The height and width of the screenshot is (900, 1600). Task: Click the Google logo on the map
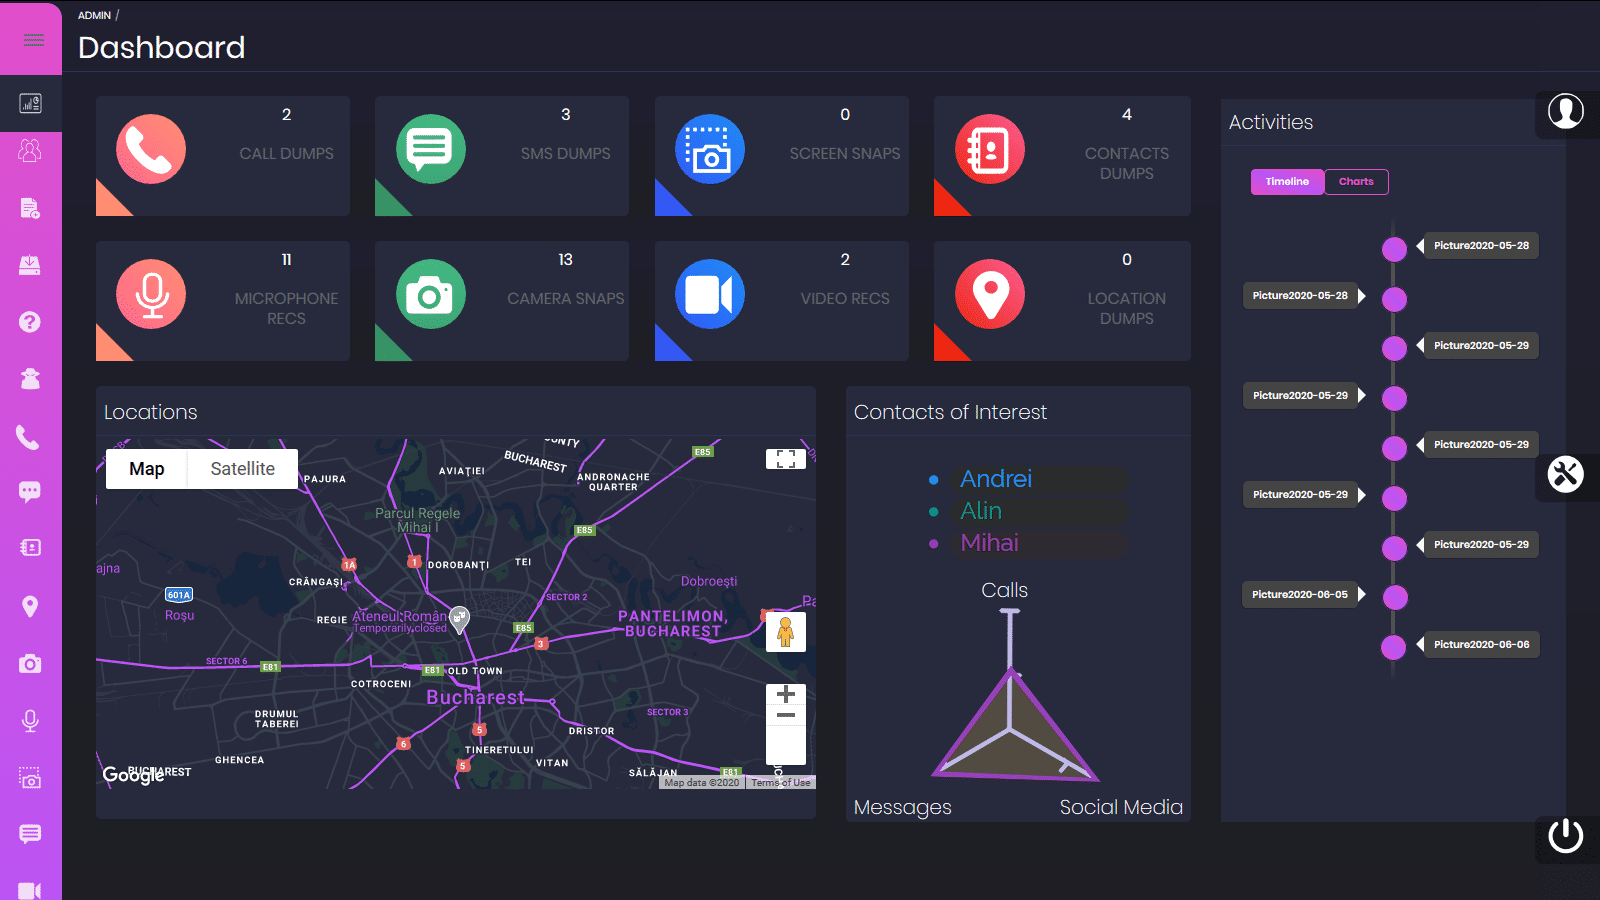[131, 773]
